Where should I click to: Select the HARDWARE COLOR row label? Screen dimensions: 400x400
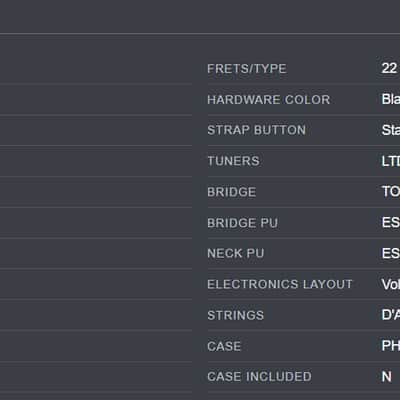pos(269,100)
